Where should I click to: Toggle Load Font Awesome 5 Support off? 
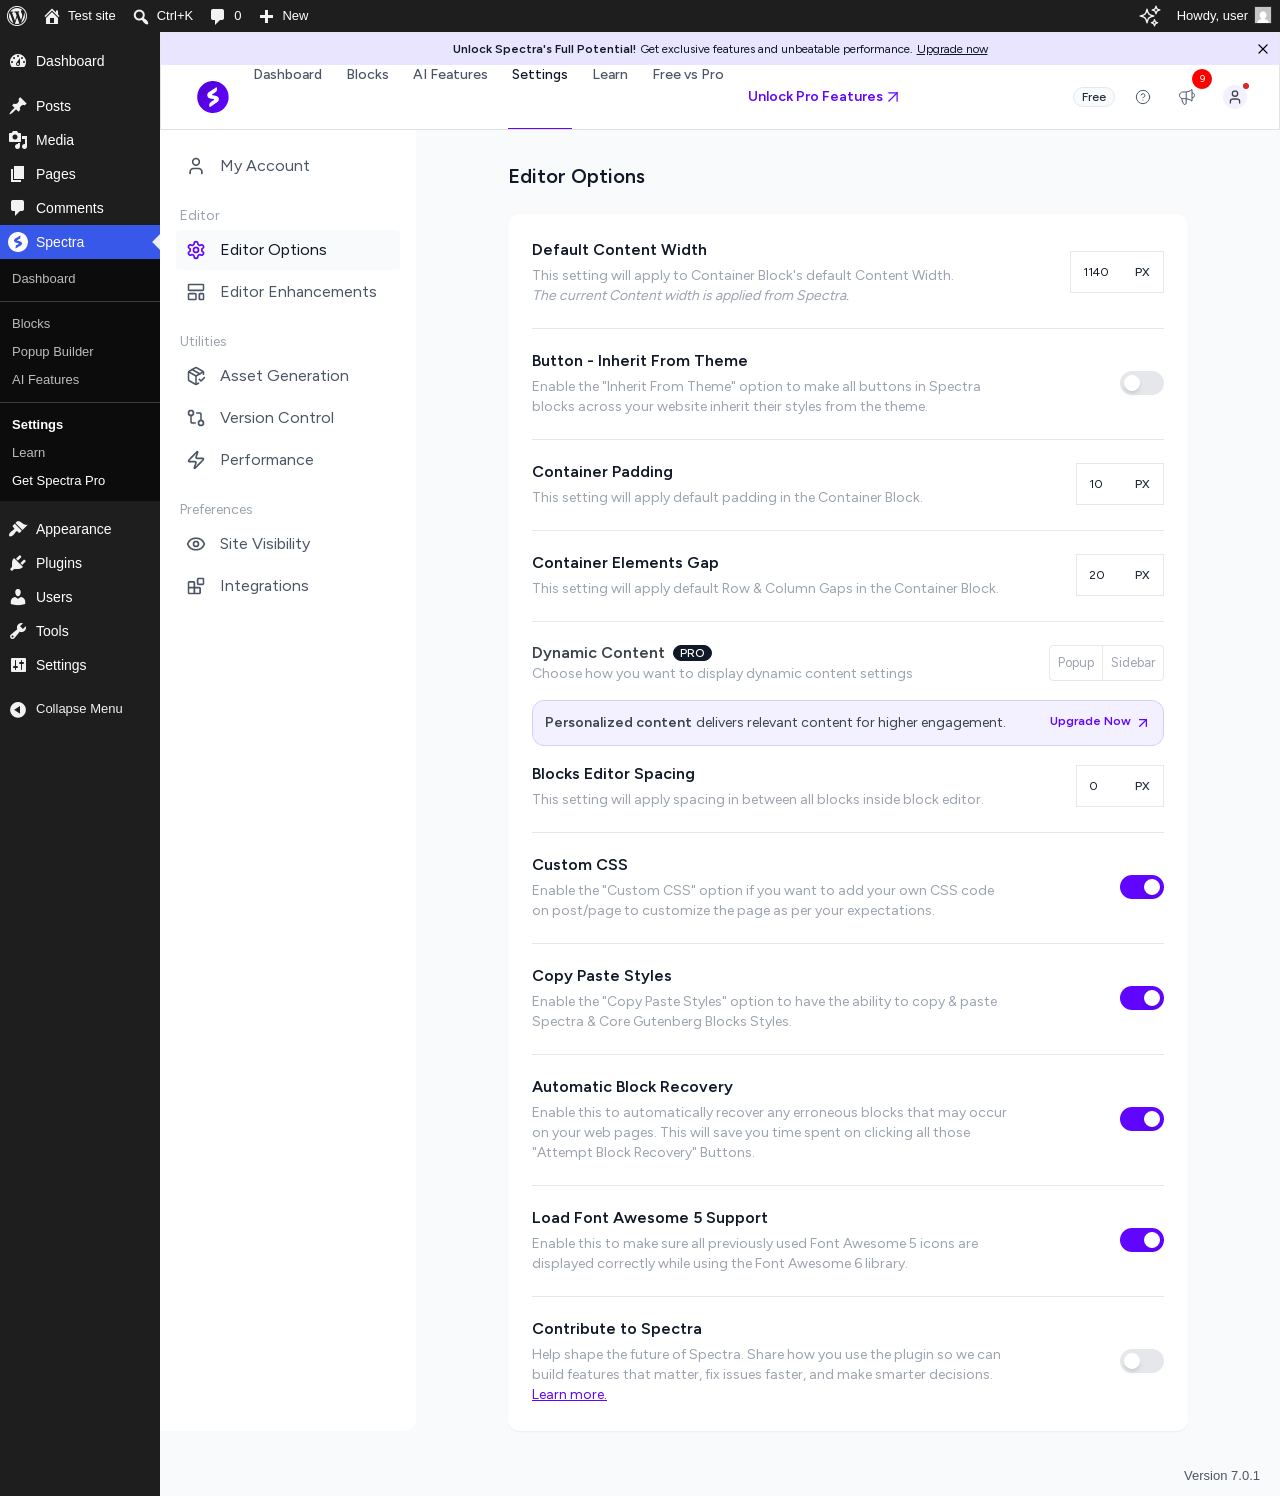tap(1142, 1240)
